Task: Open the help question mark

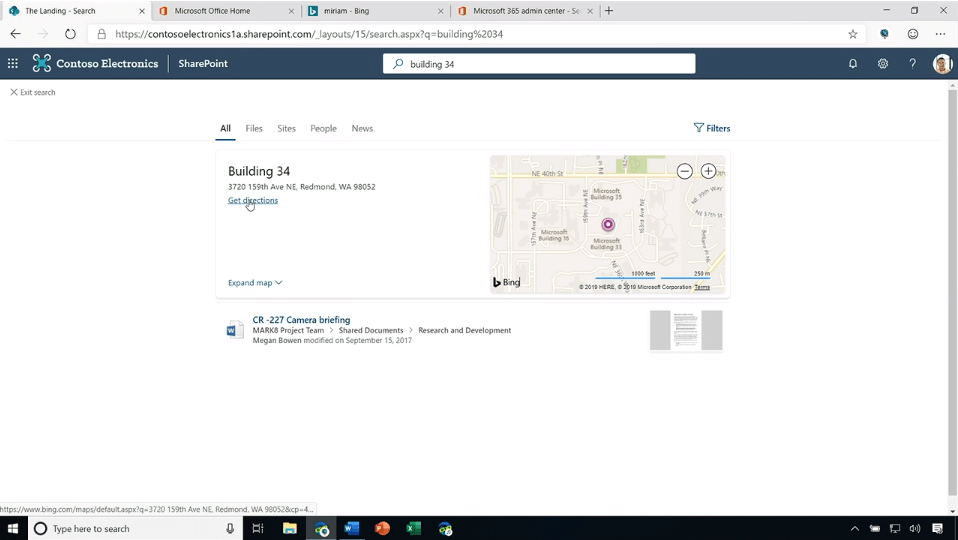Action: tap(912, 64)
